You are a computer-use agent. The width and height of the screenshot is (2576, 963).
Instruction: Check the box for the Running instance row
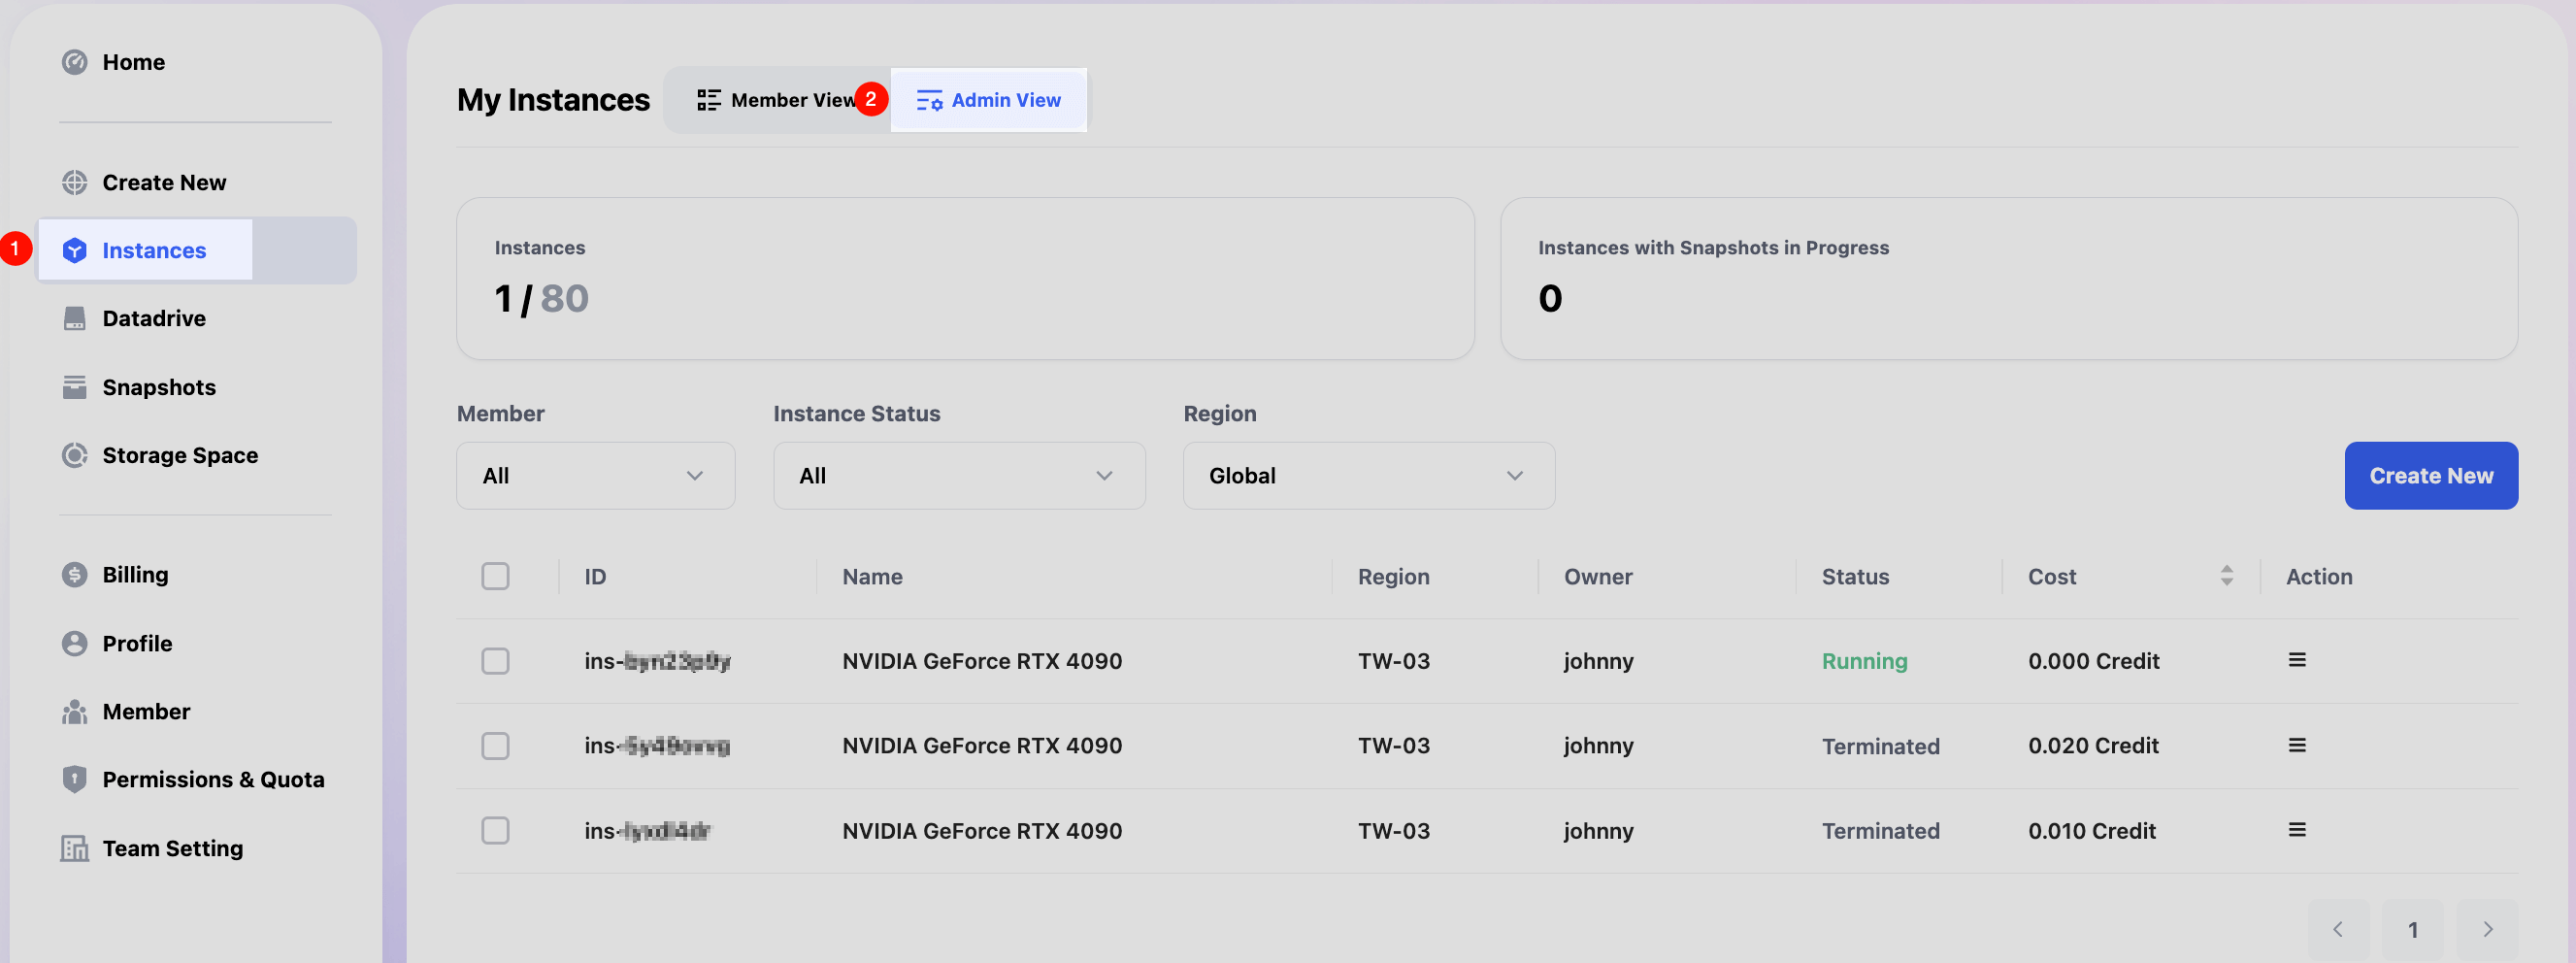coord(495,661)
